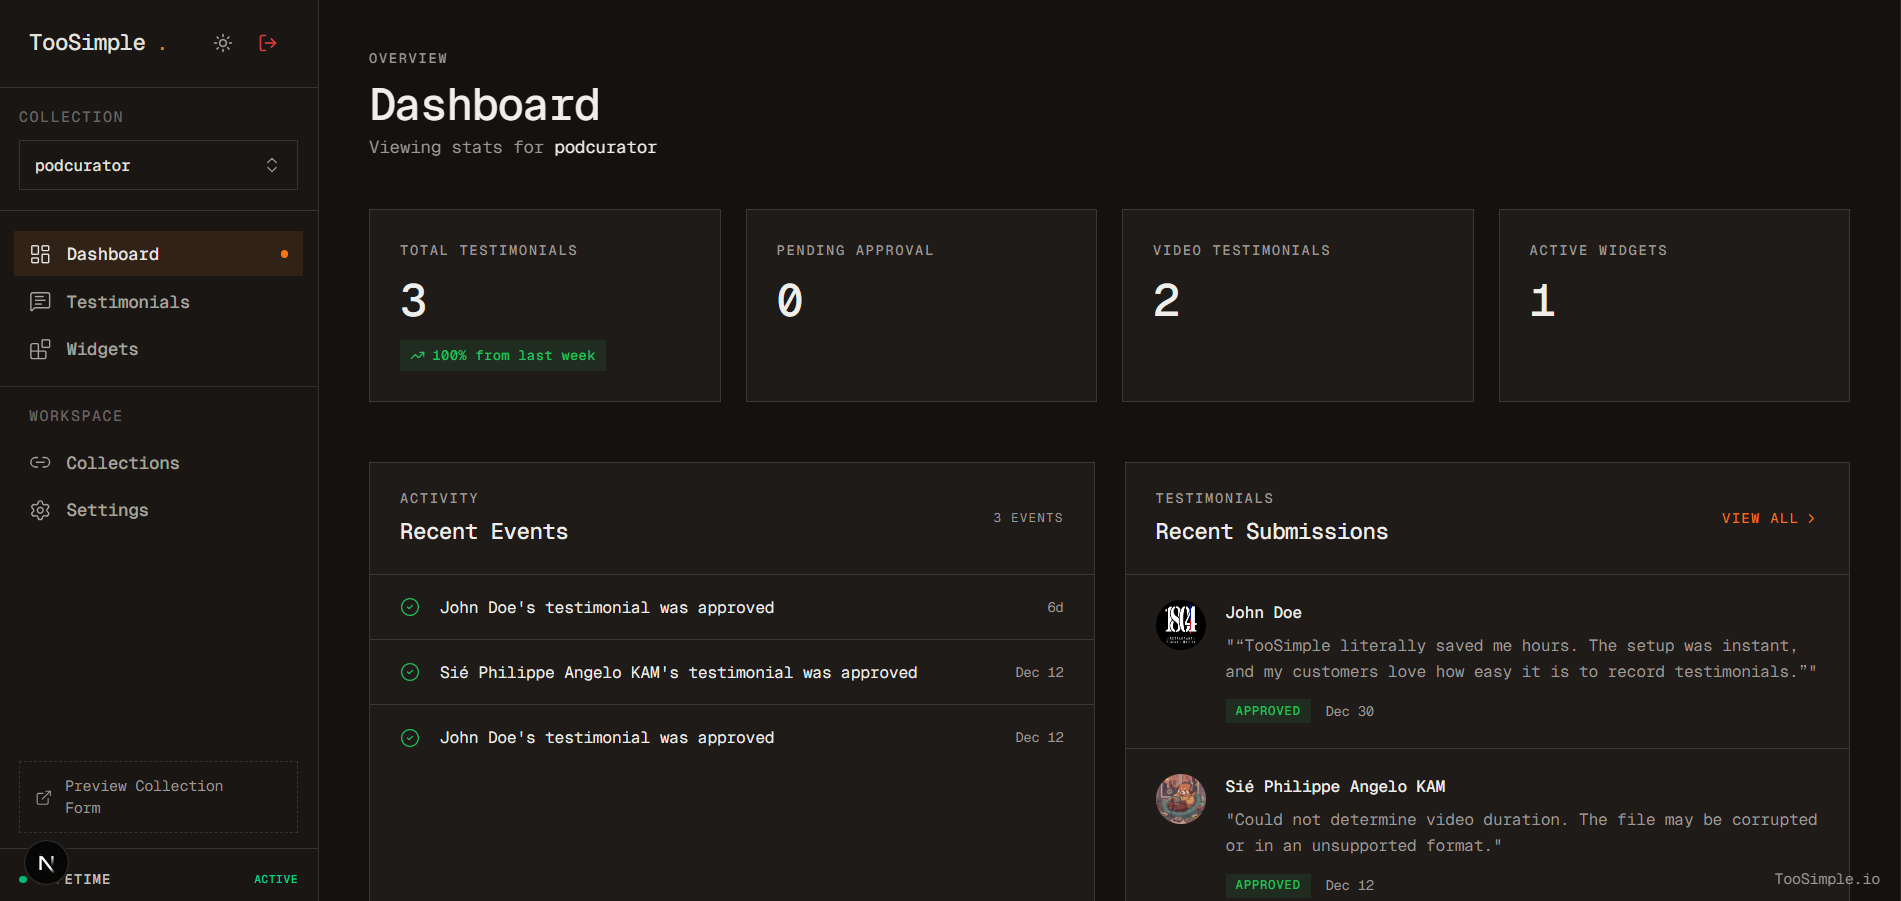Click the Settings gear icon
The width and height of the screenshot is (1901, 901).
(x=41, y=509)
